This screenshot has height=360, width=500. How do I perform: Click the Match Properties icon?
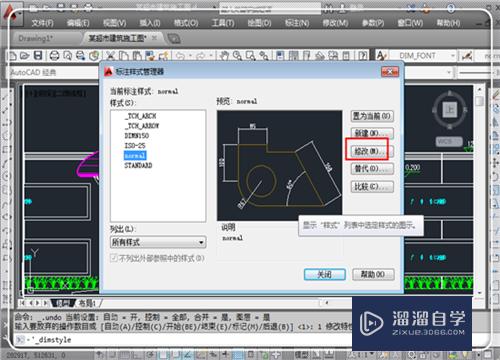(150, 55)
